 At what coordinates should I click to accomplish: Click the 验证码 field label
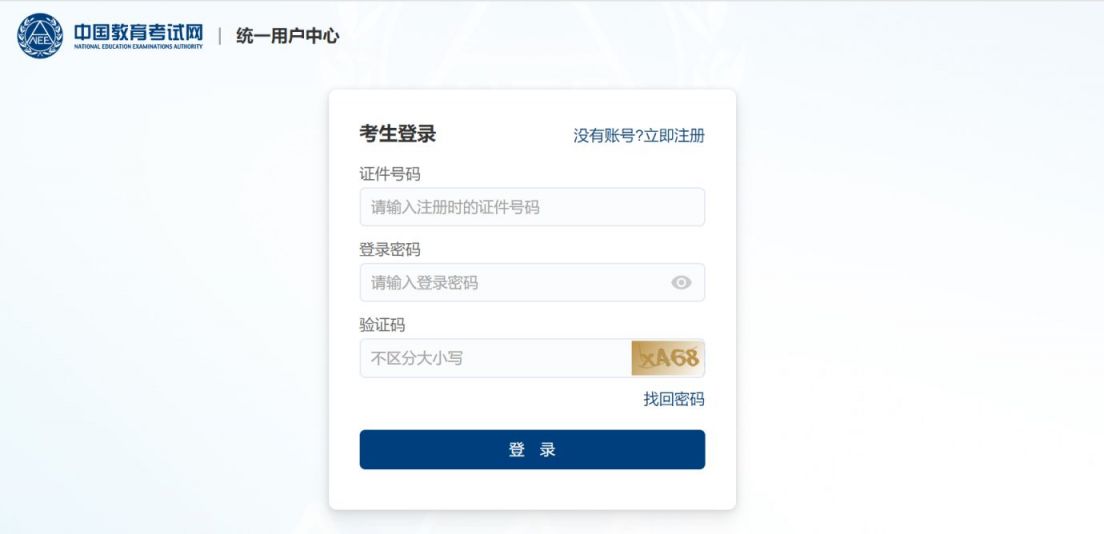pos(382,325)
